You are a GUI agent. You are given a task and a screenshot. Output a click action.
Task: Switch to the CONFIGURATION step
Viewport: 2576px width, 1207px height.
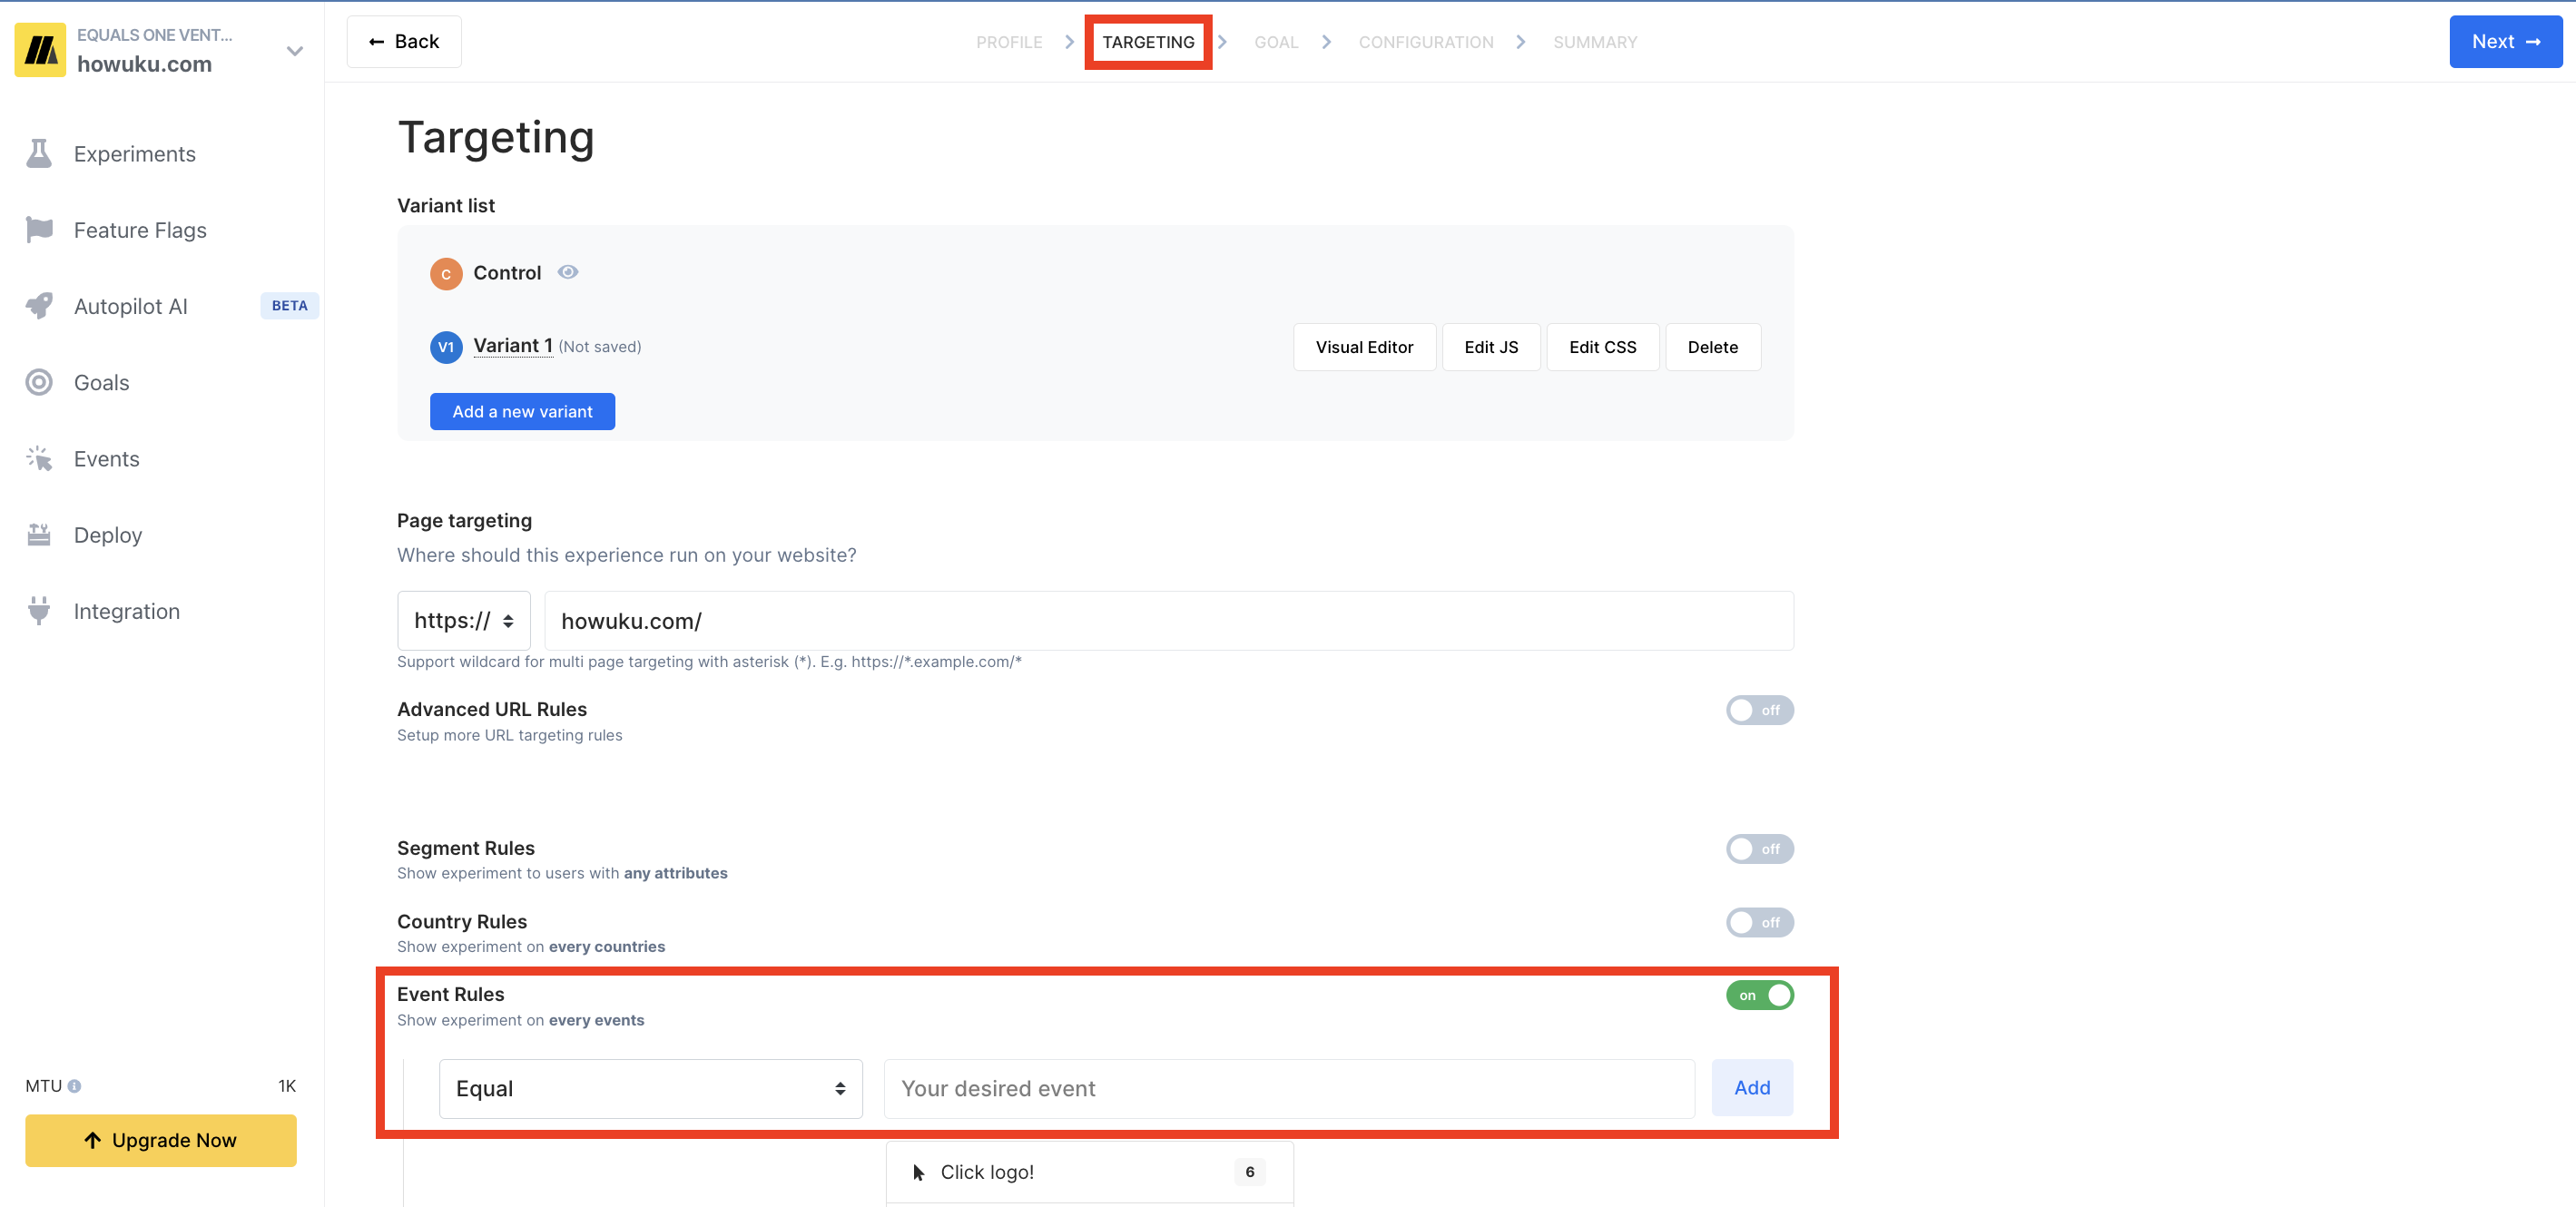point(1425,42)
